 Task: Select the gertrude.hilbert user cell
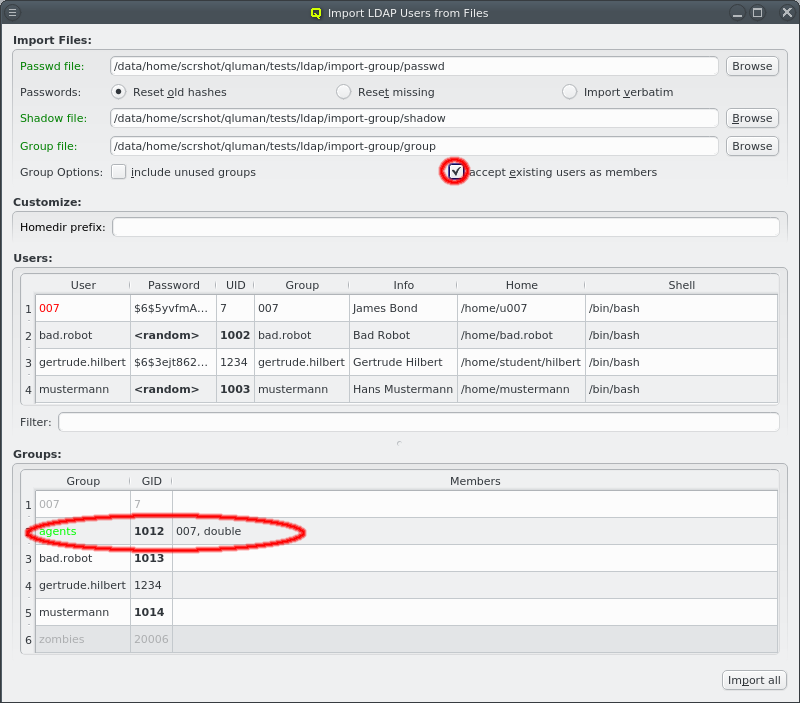83,362
